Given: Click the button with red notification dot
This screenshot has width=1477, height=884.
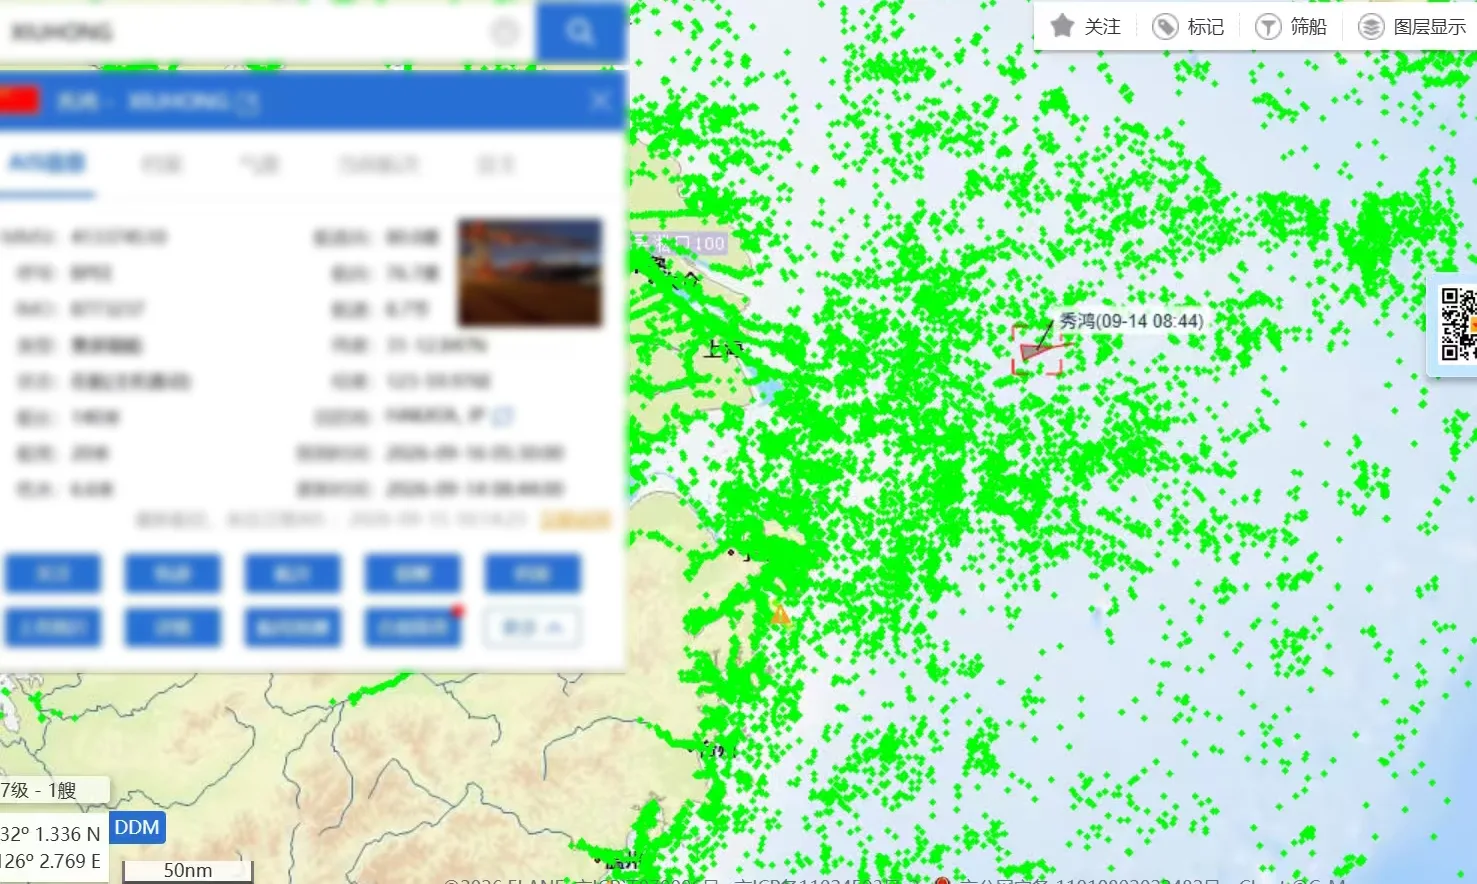Looking at the screenshot, I should point(413,628).
